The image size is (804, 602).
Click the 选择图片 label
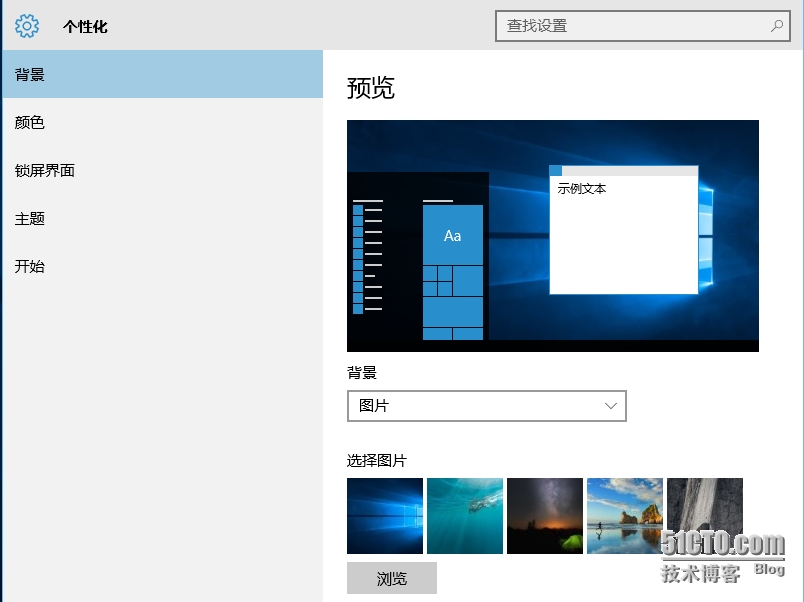point(377,460)
